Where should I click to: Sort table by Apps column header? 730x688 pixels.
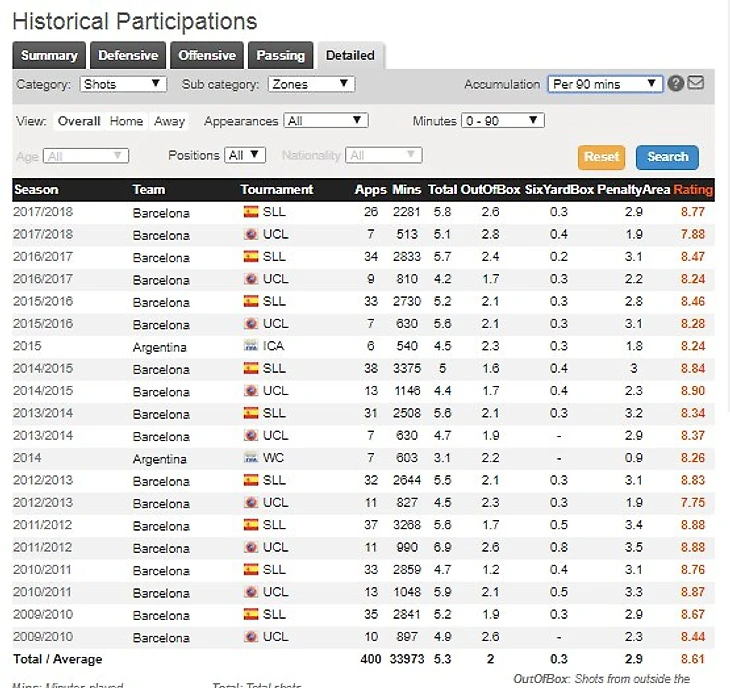click(x=370, y=189)
